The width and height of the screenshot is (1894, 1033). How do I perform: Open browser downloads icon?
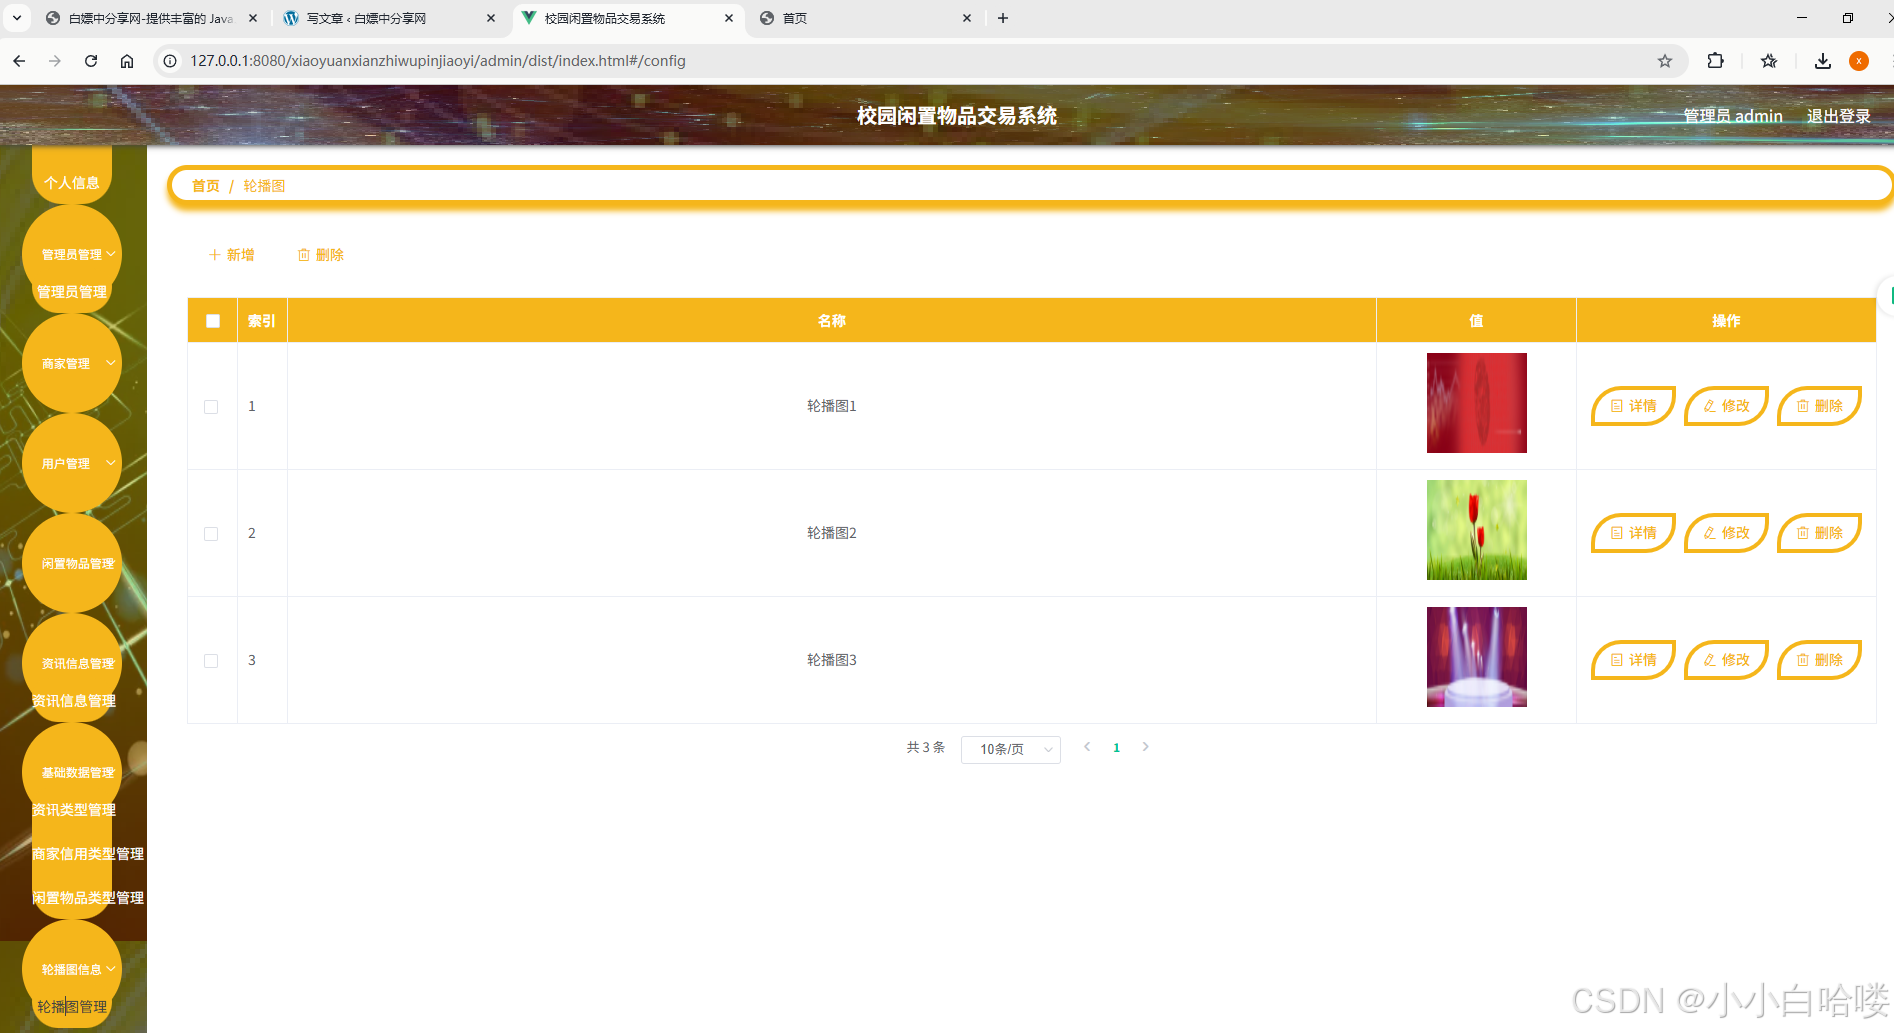click(x=1823, y=61)
